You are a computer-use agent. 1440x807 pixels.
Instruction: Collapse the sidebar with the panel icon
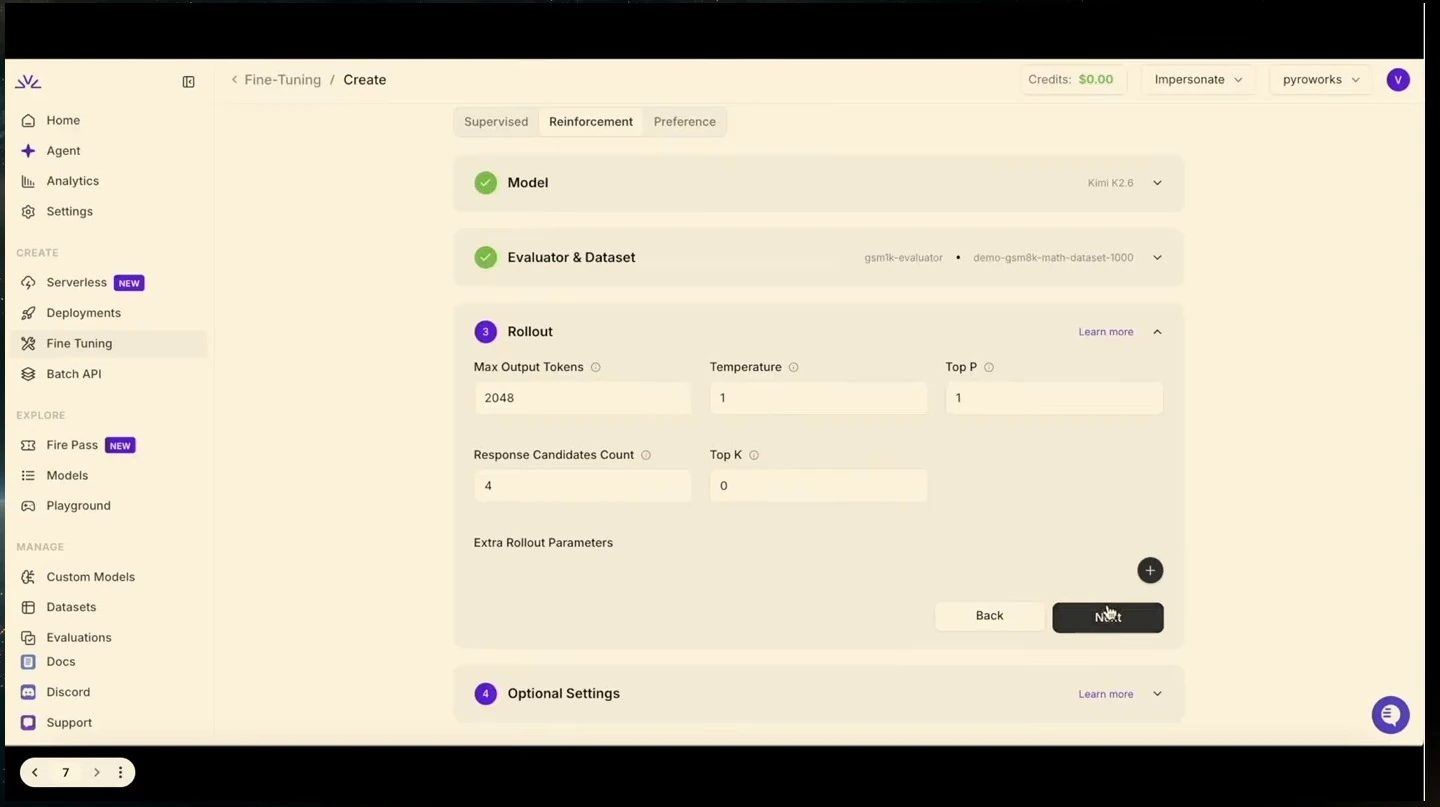pyautogui.click(x=188, y=82)
